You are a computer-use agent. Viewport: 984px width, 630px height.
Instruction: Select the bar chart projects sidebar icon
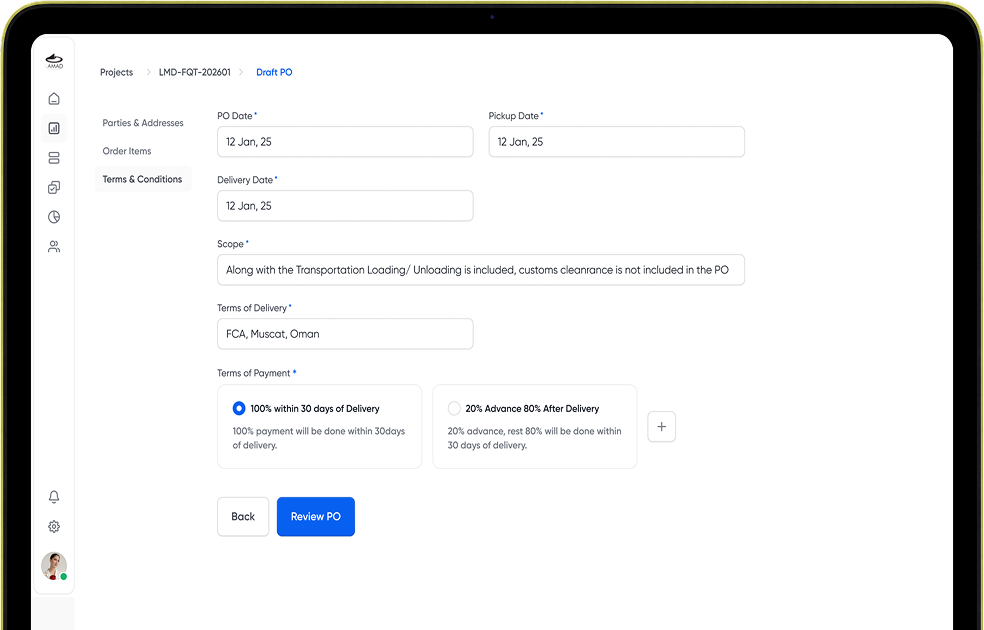point(54,128)
